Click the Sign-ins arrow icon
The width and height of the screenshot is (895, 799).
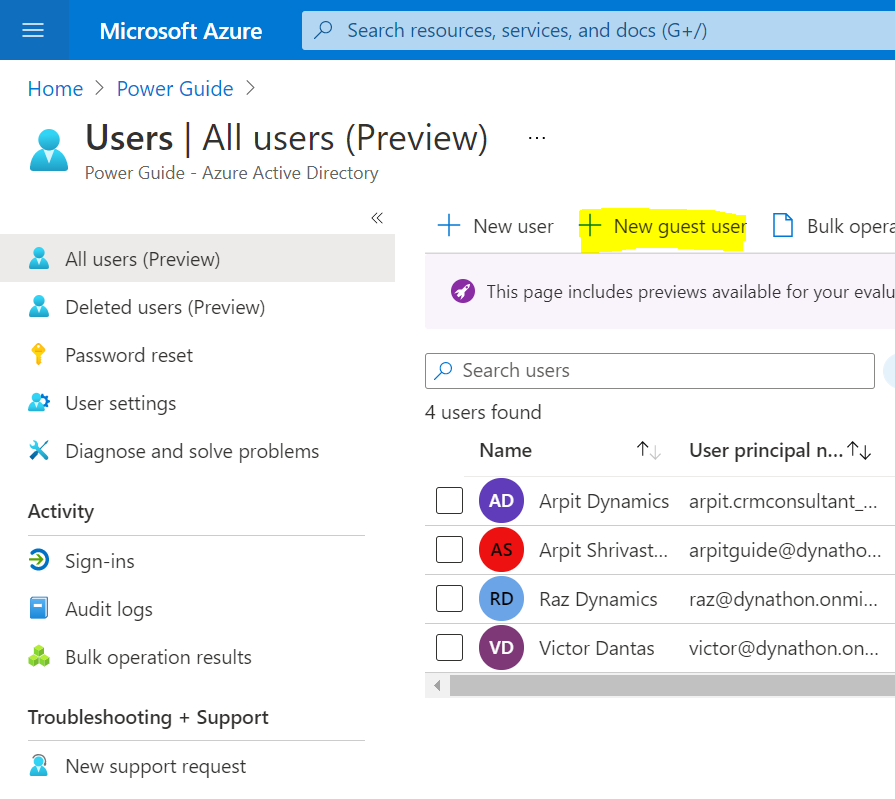pos(39,561)
